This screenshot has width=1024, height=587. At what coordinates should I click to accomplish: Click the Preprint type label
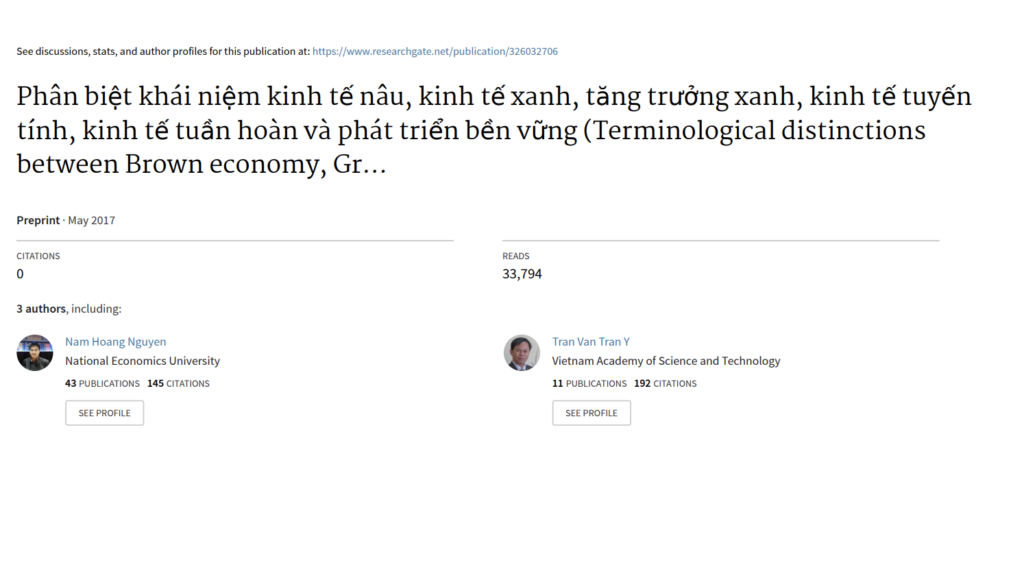coord(38,221)
